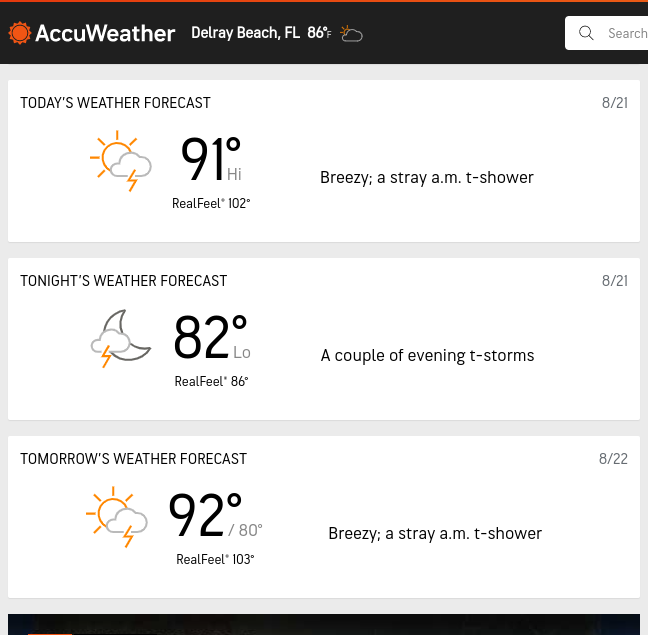
Task: Select the Delray Beach, FL location text
Action: coord(245,33)
